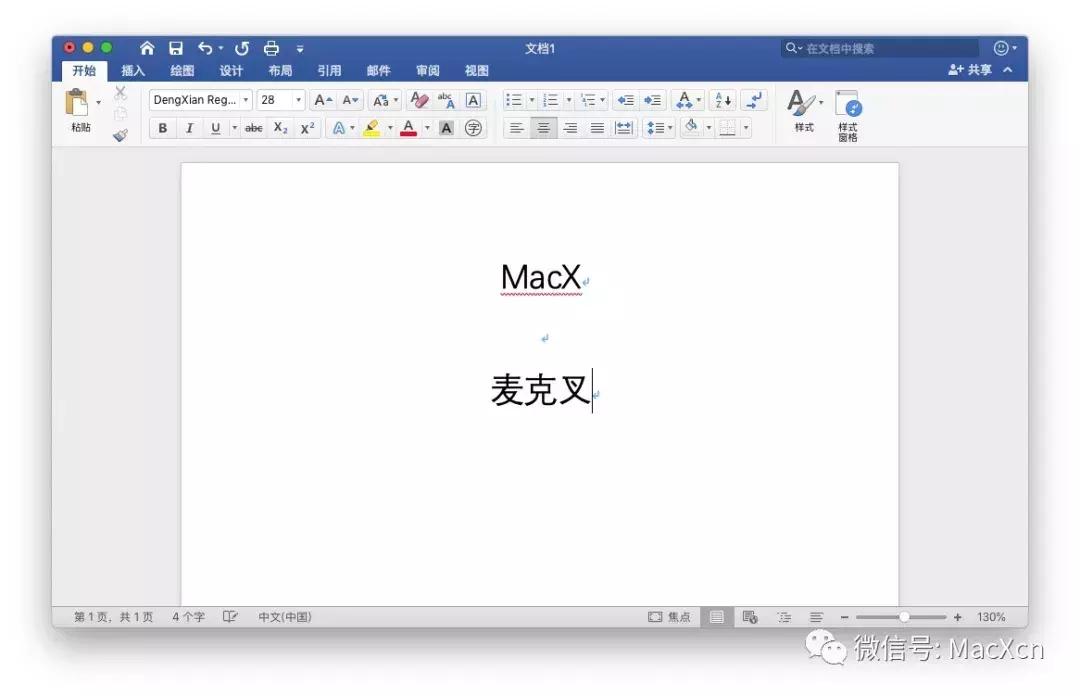Image resolution: width=1080 pixels, height=696 pixels.
Task: Switch to the 布局 ribbon tab
Action: point(280,70)
